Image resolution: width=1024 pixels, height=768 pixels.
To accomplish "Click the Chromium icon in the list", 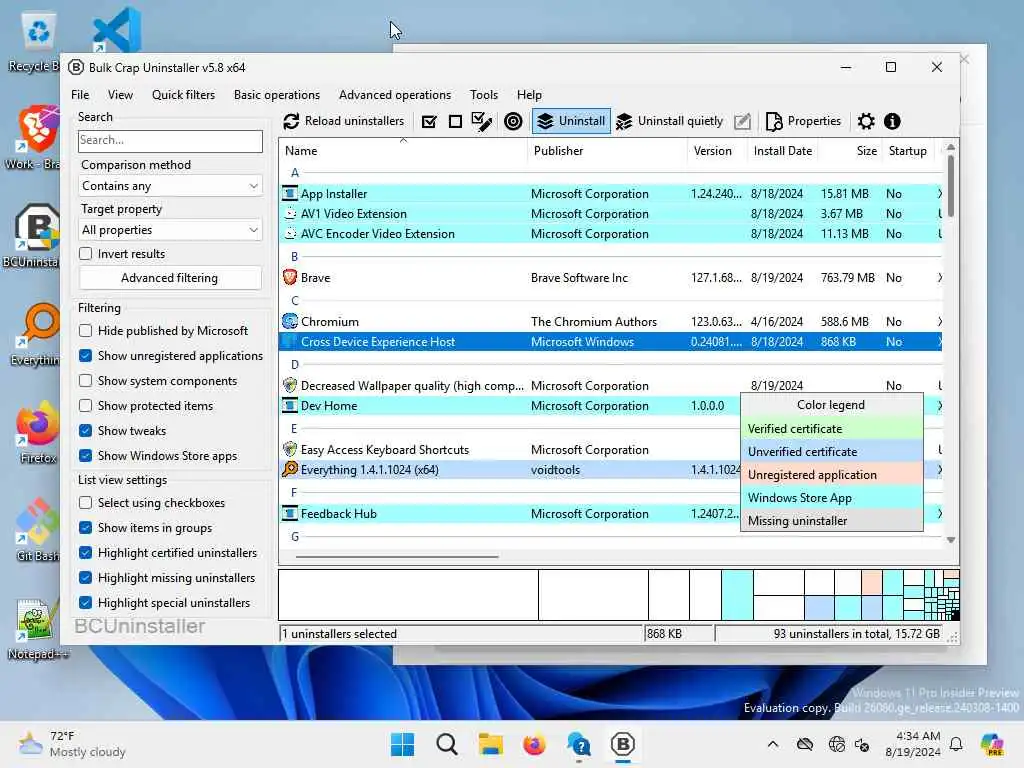I will (290, 321).
